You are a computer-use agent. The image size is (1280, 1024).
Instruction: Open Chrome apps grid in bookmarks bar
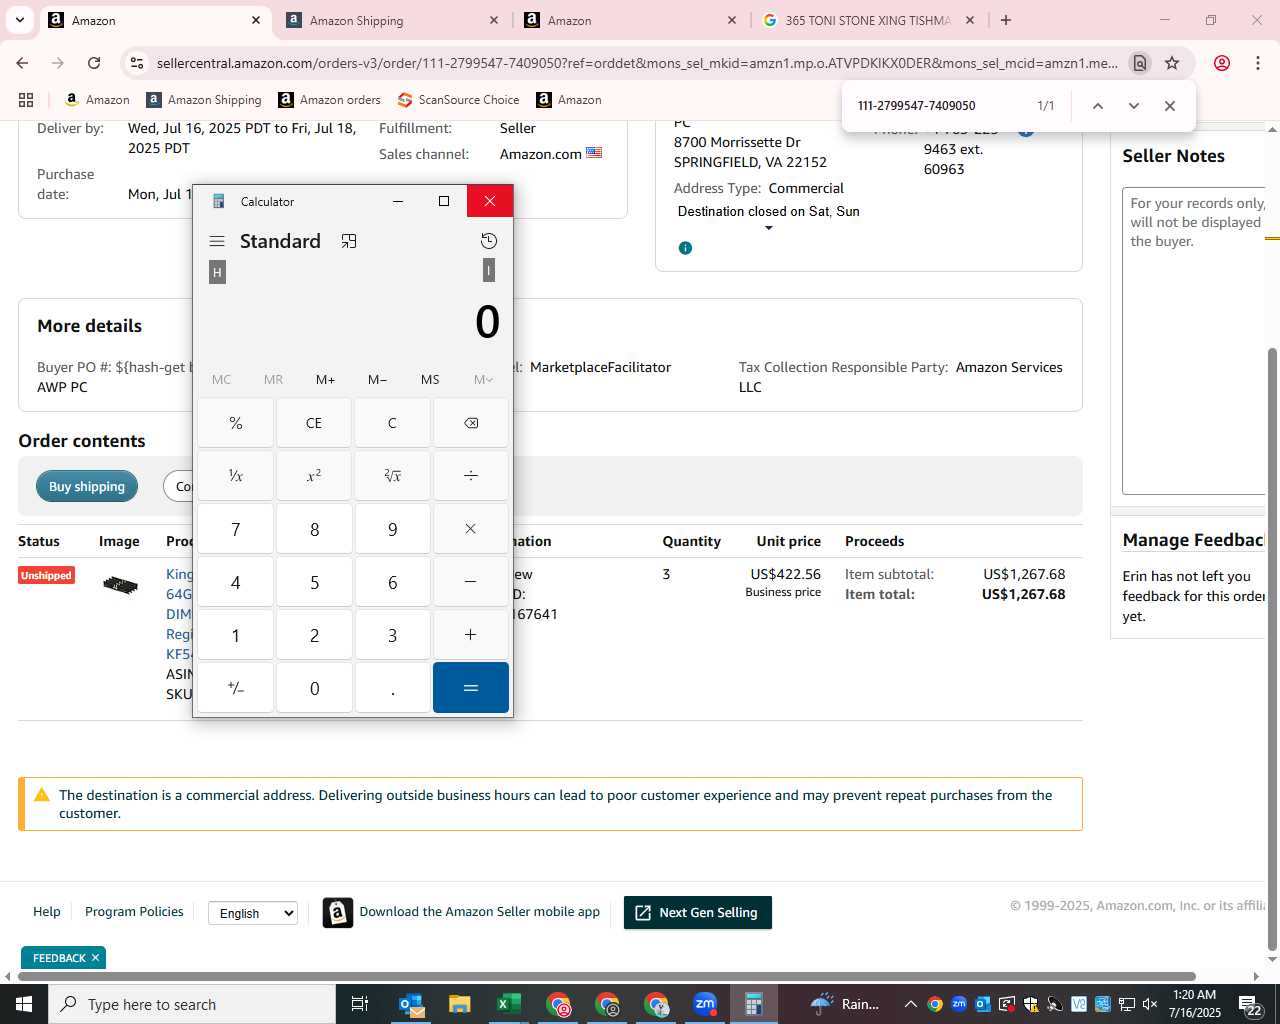coord(26,100)
